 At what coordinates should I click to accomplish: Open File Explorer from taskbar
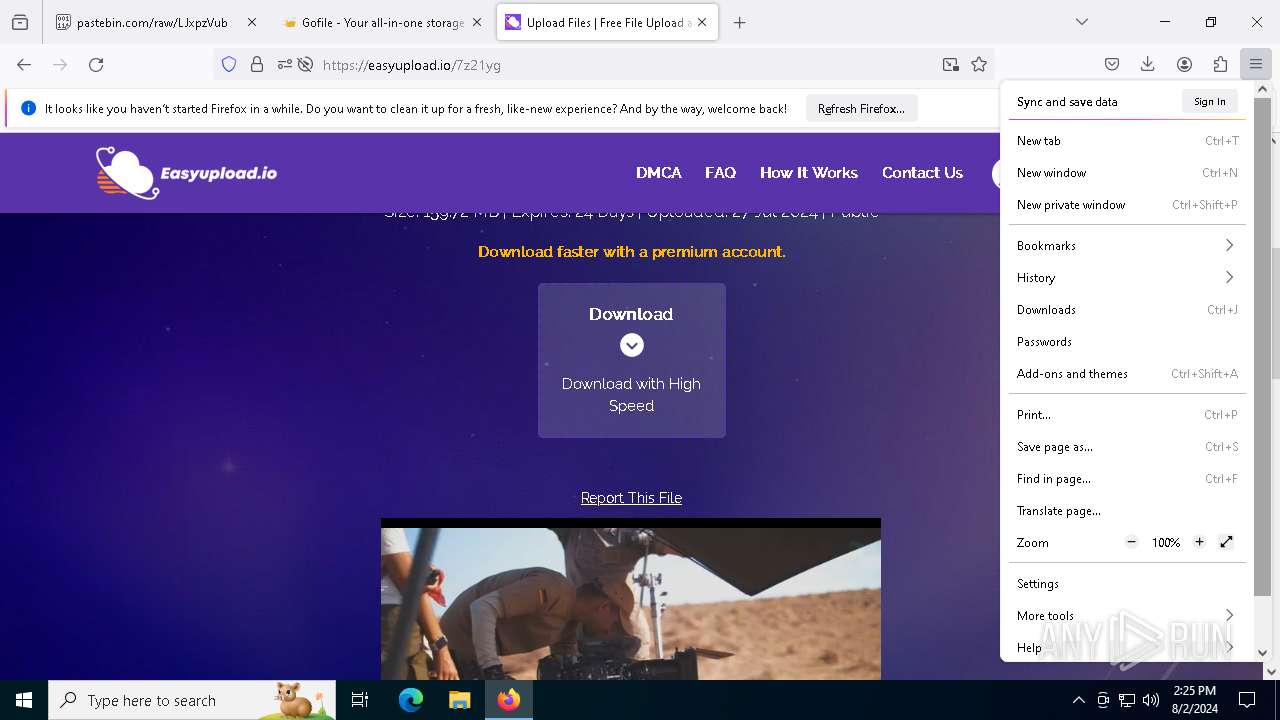[x=459, y=700]
